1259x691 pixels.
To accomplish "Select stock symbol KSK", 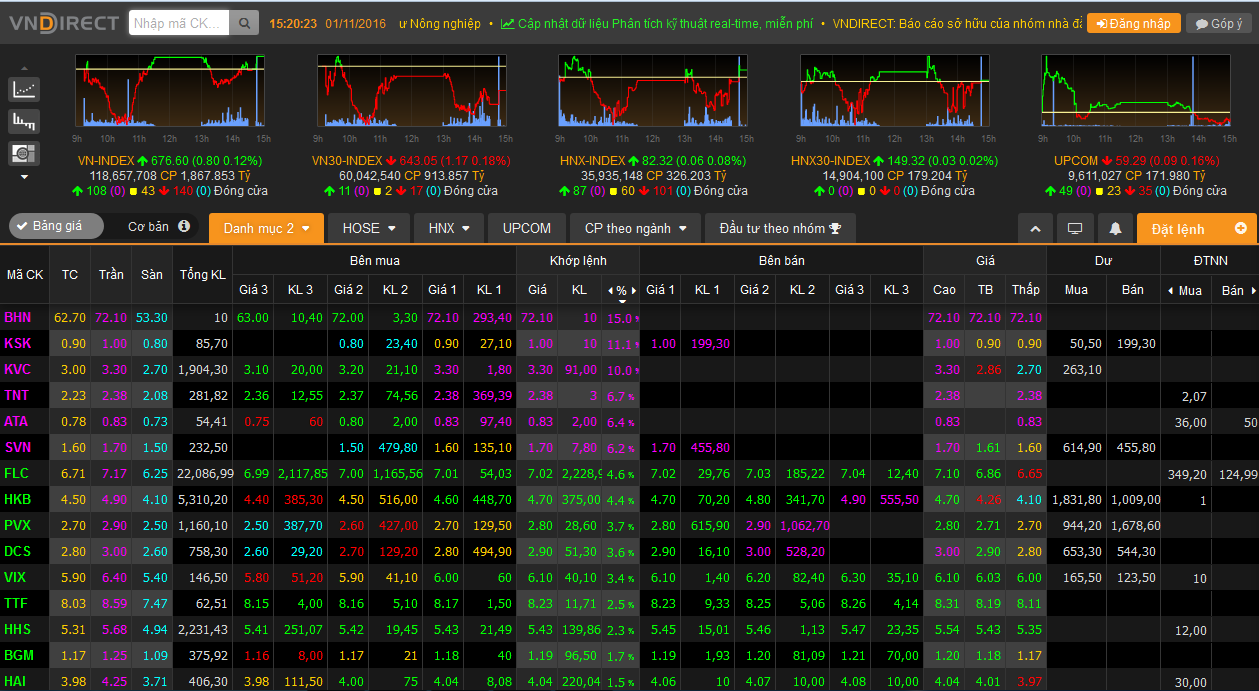I will coord(17,343).
